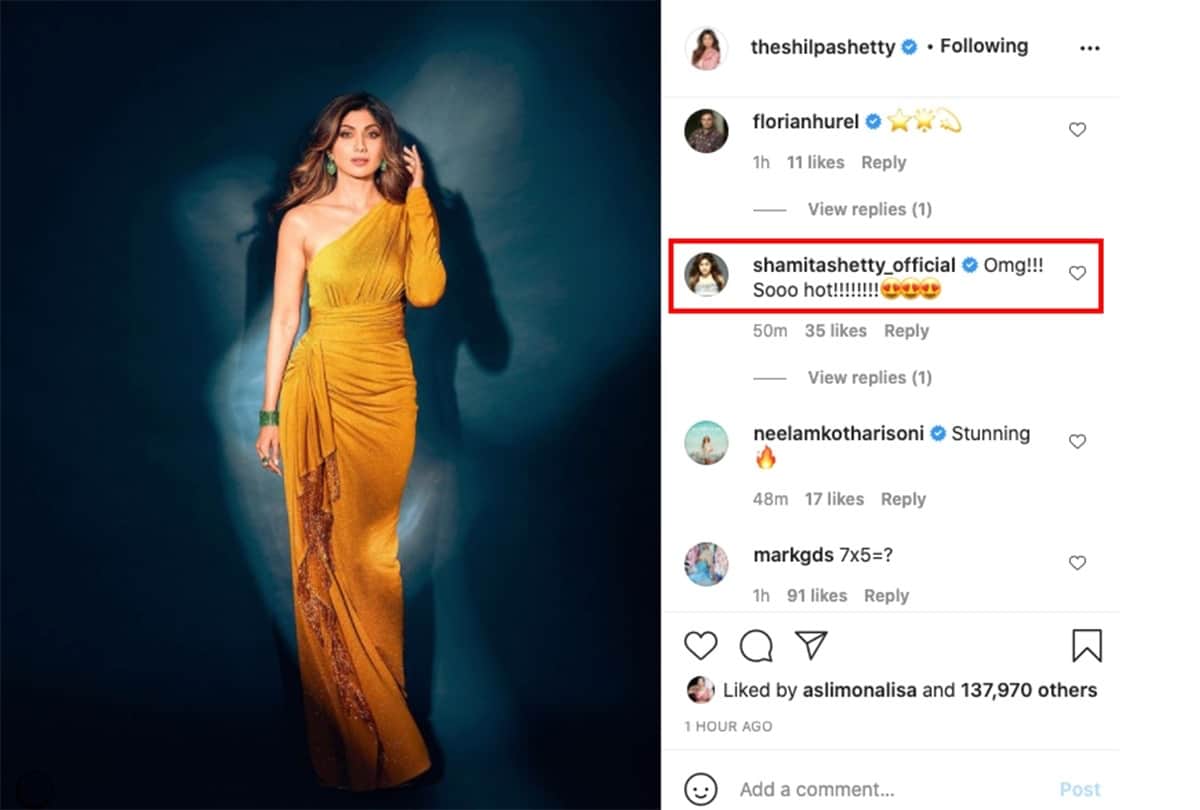Toggle like on shamitashetty_official's comment
Screen dimensions: 1200x810
click(1077, 272)
